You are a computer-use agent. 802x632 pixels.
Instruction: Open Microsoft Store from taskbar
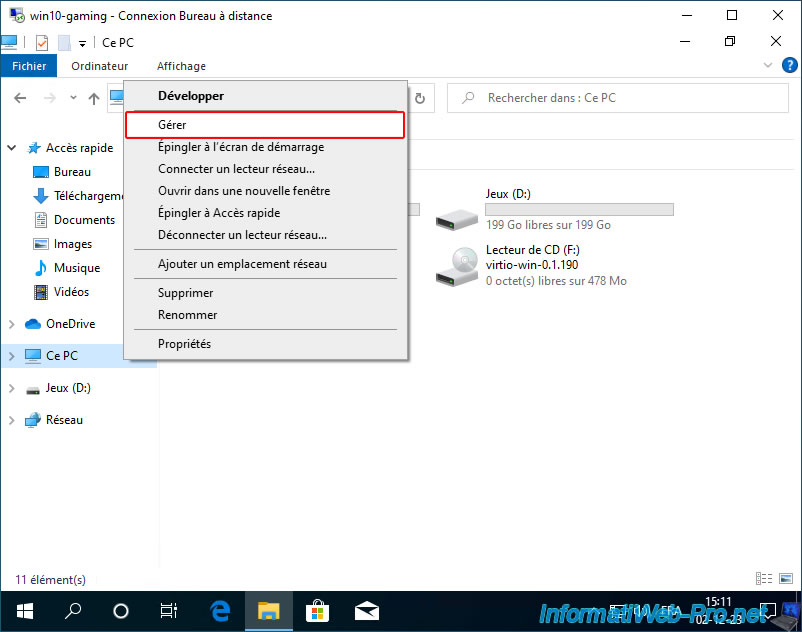click(317, 611)
